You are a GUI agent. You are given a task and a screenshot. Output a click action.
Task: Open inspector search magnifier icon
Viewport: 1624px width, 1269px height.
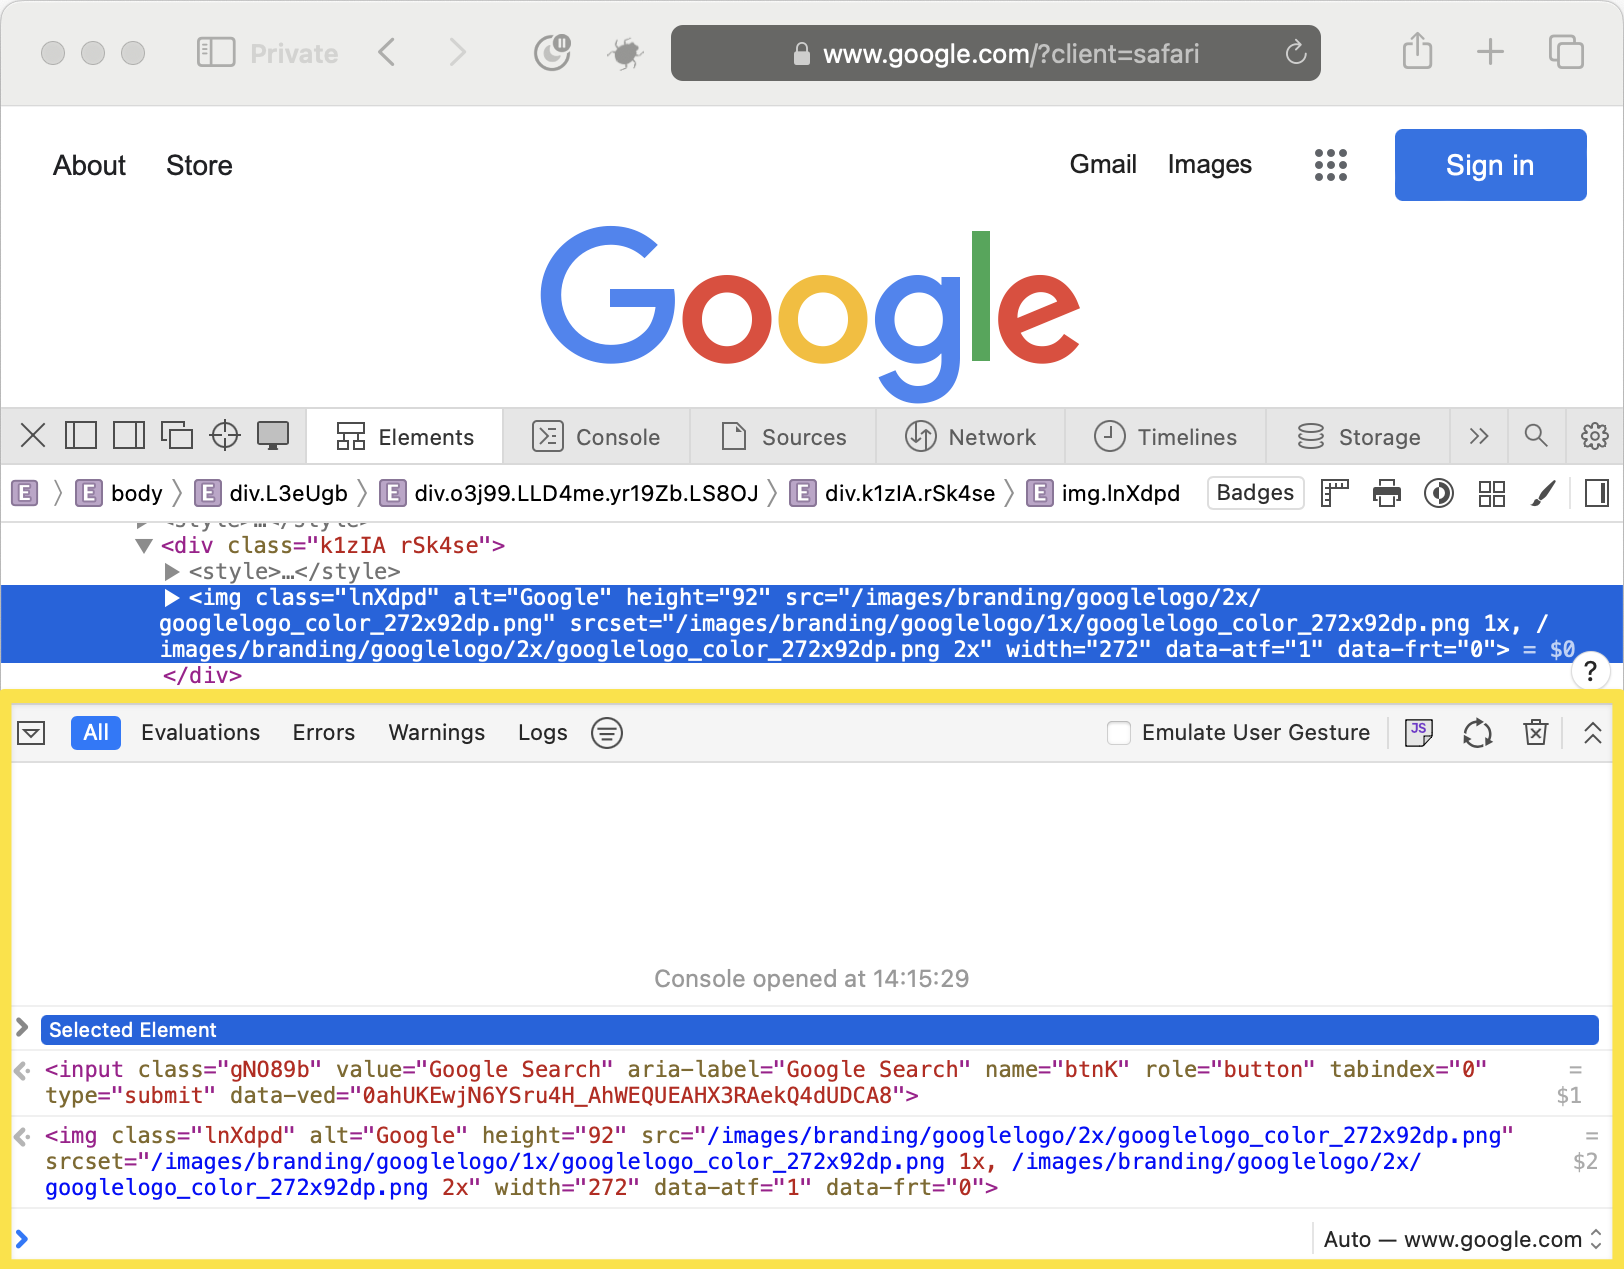[x=1536, y=436]
